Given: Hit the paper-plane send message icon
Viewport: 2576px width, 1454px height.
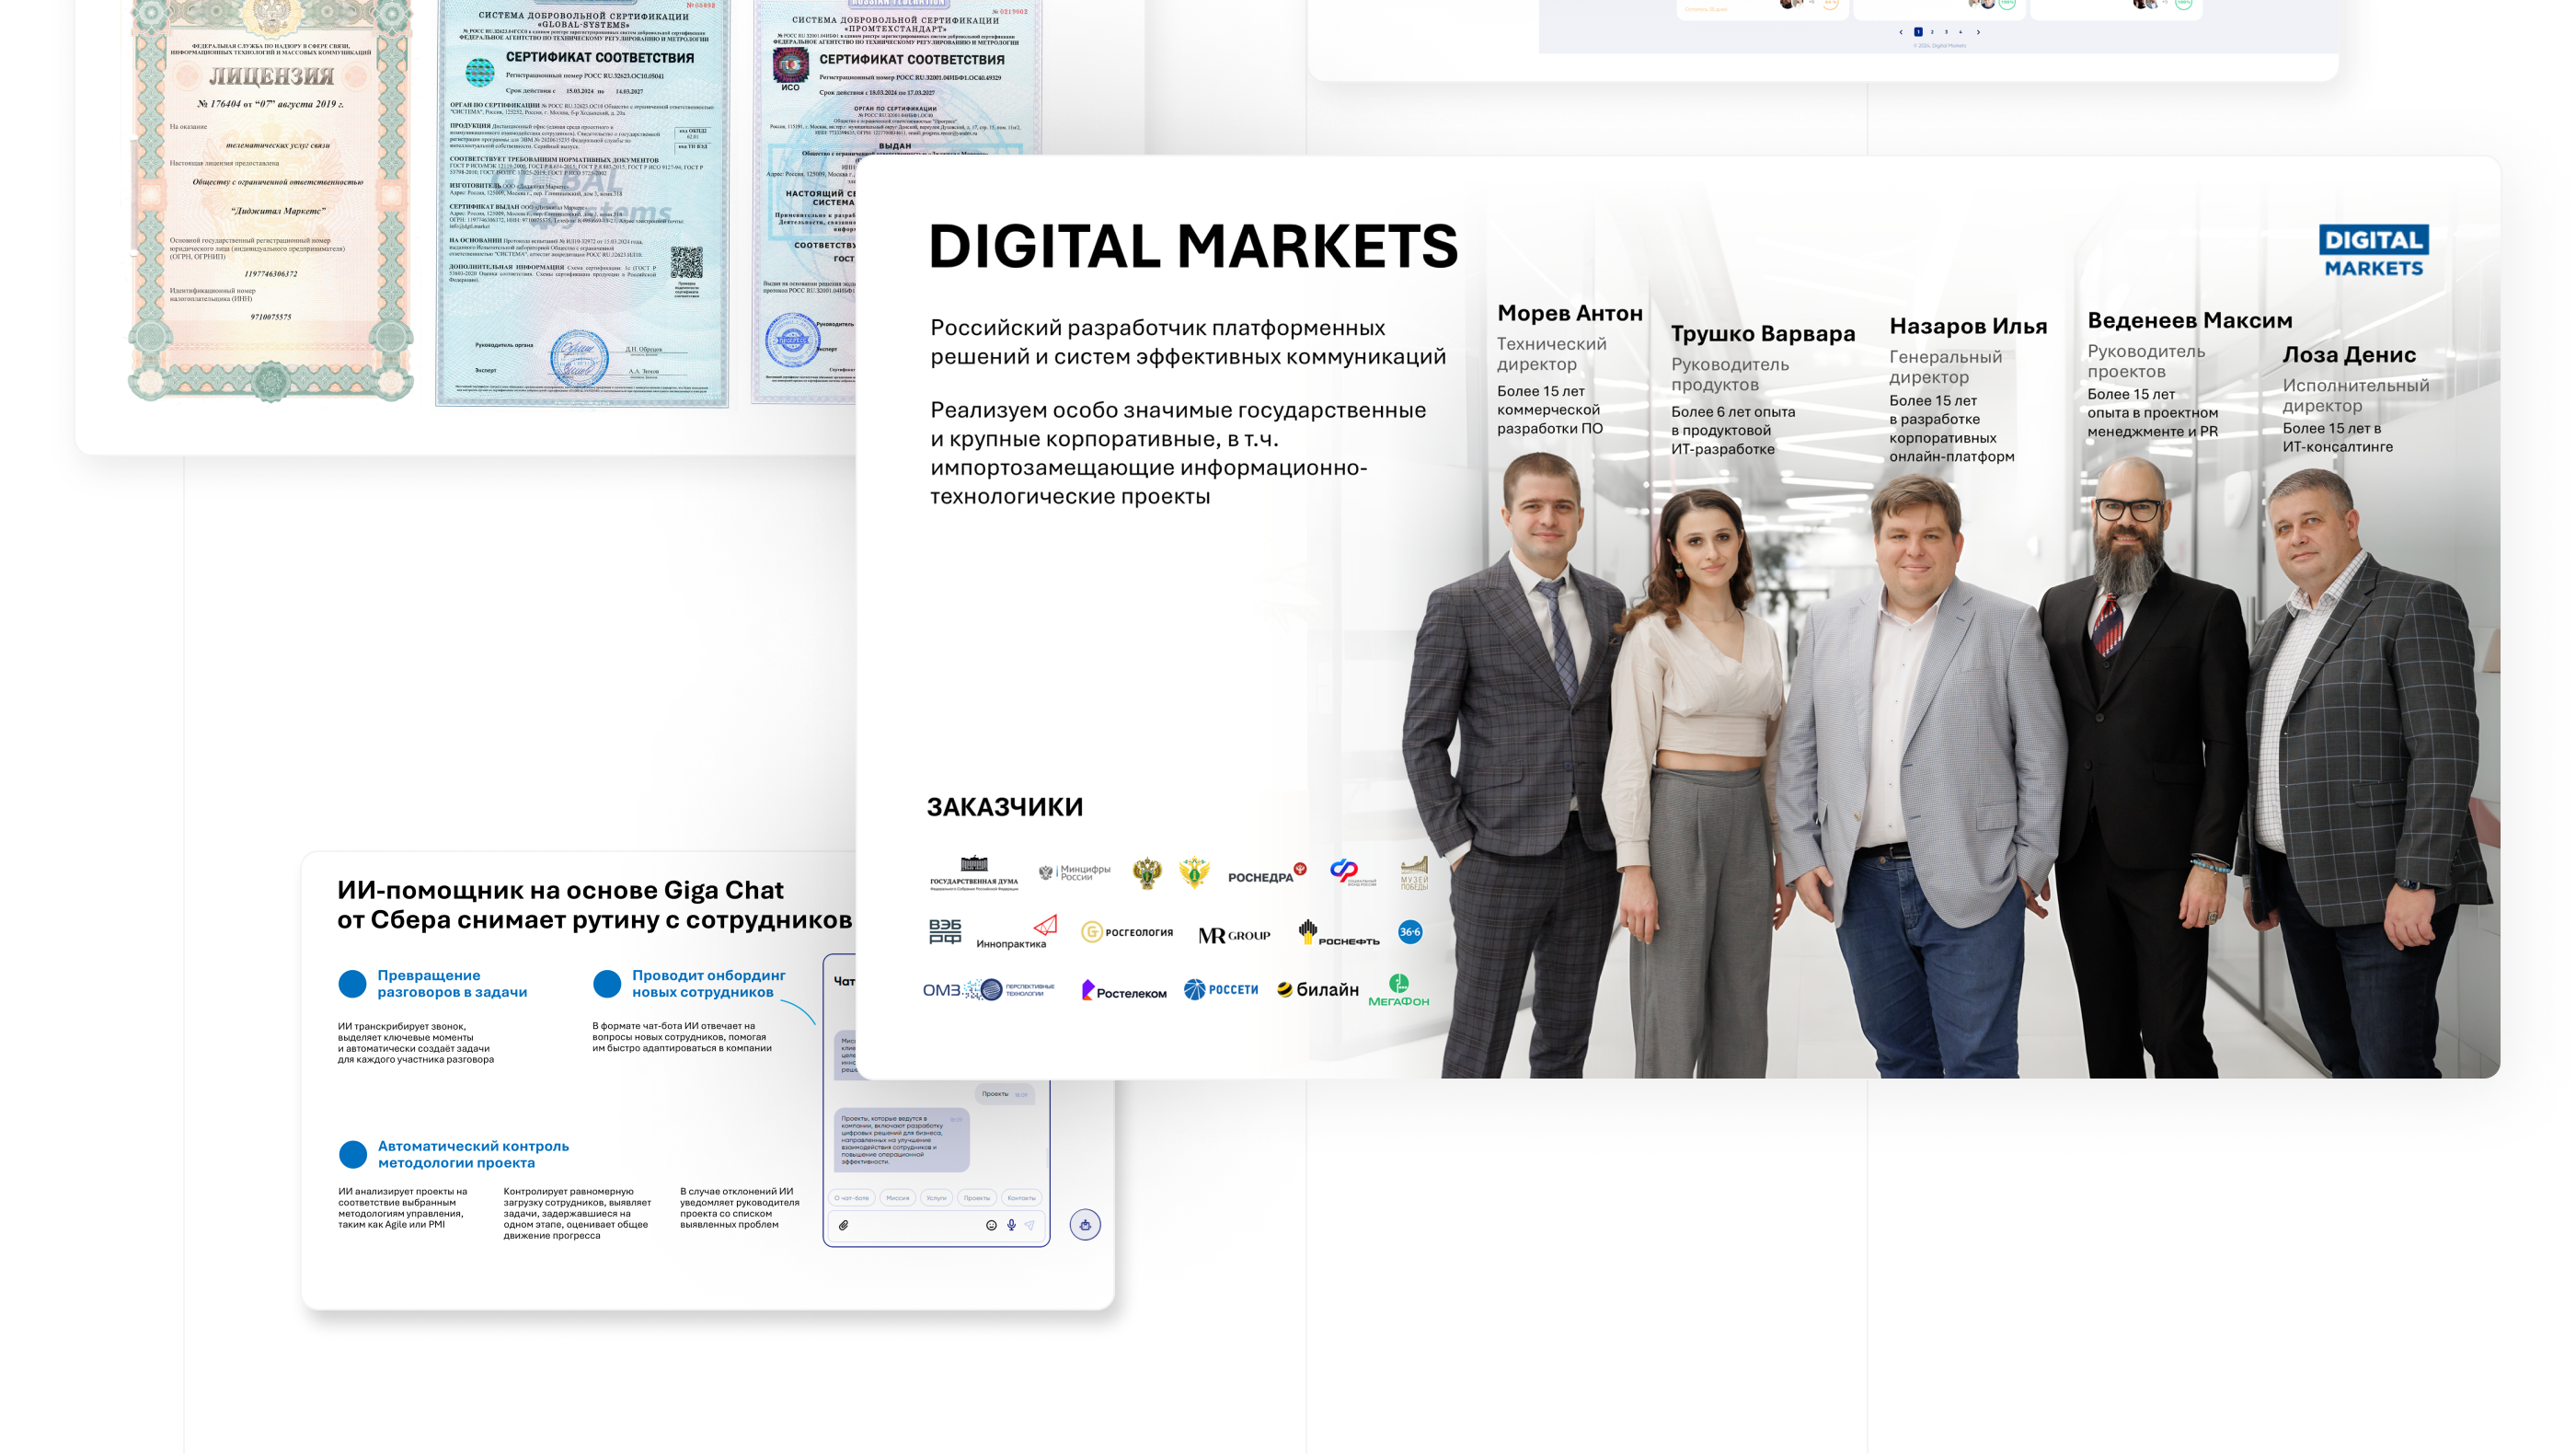Looking at the screenshot, I should (1030, 1225).
